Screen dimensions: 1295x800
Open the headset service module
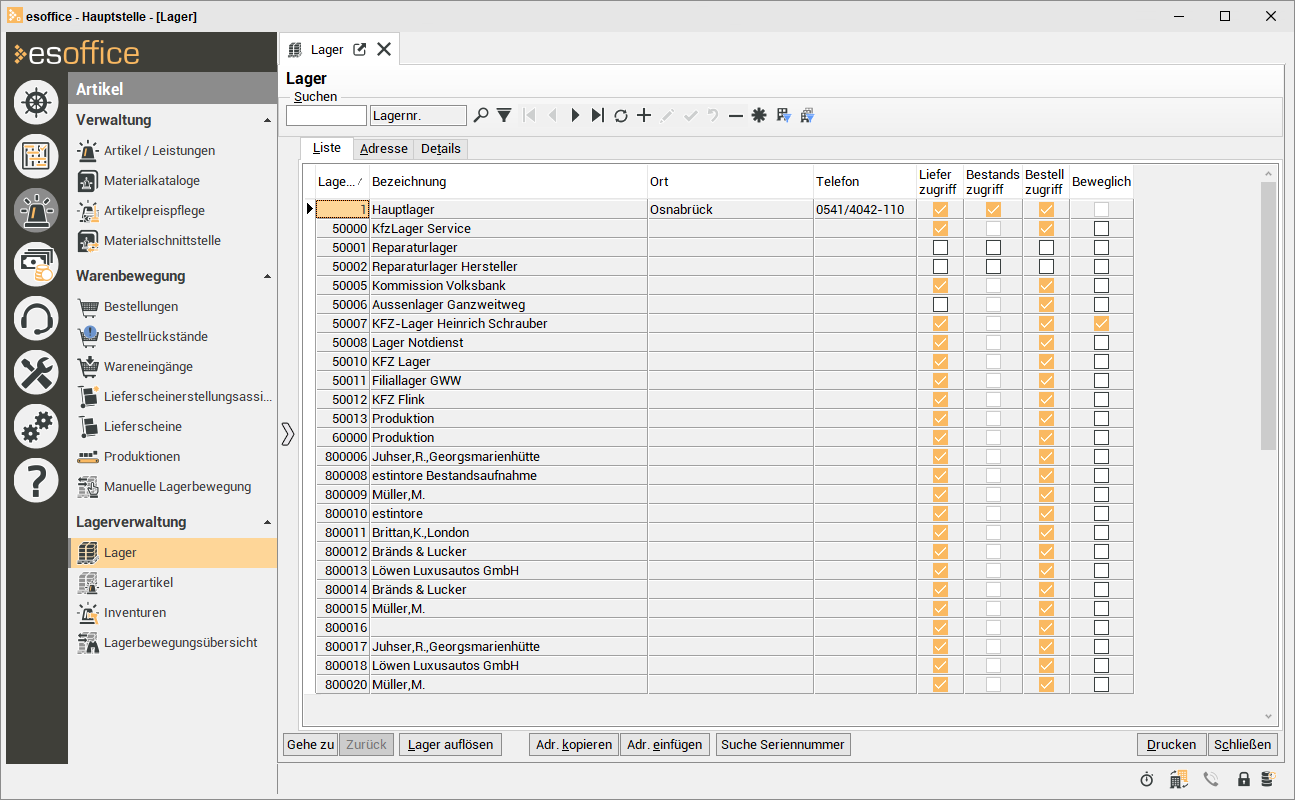click(36, 319)
